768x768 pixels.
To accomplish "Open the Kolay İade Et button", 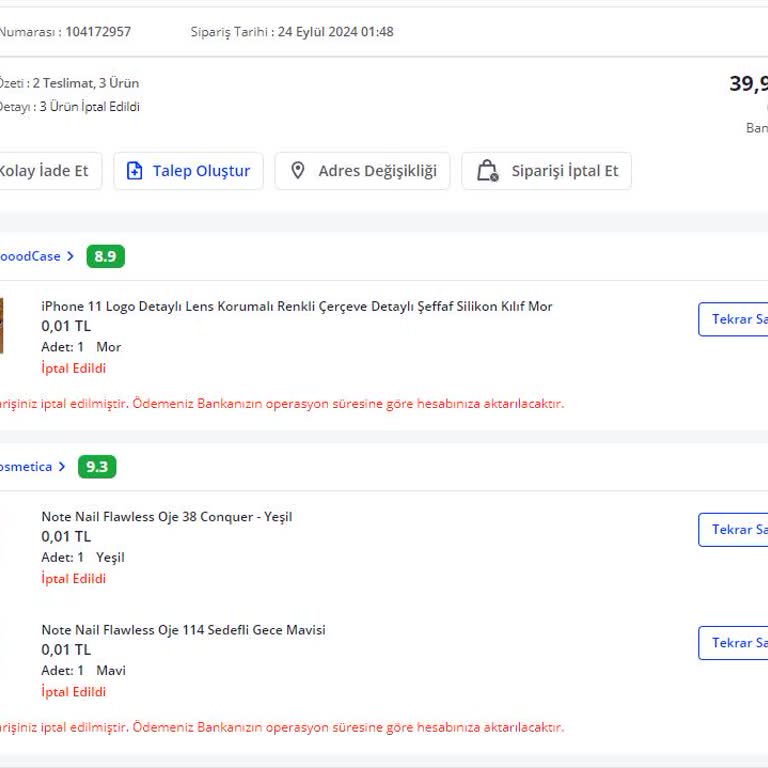I will pos(50,171).
